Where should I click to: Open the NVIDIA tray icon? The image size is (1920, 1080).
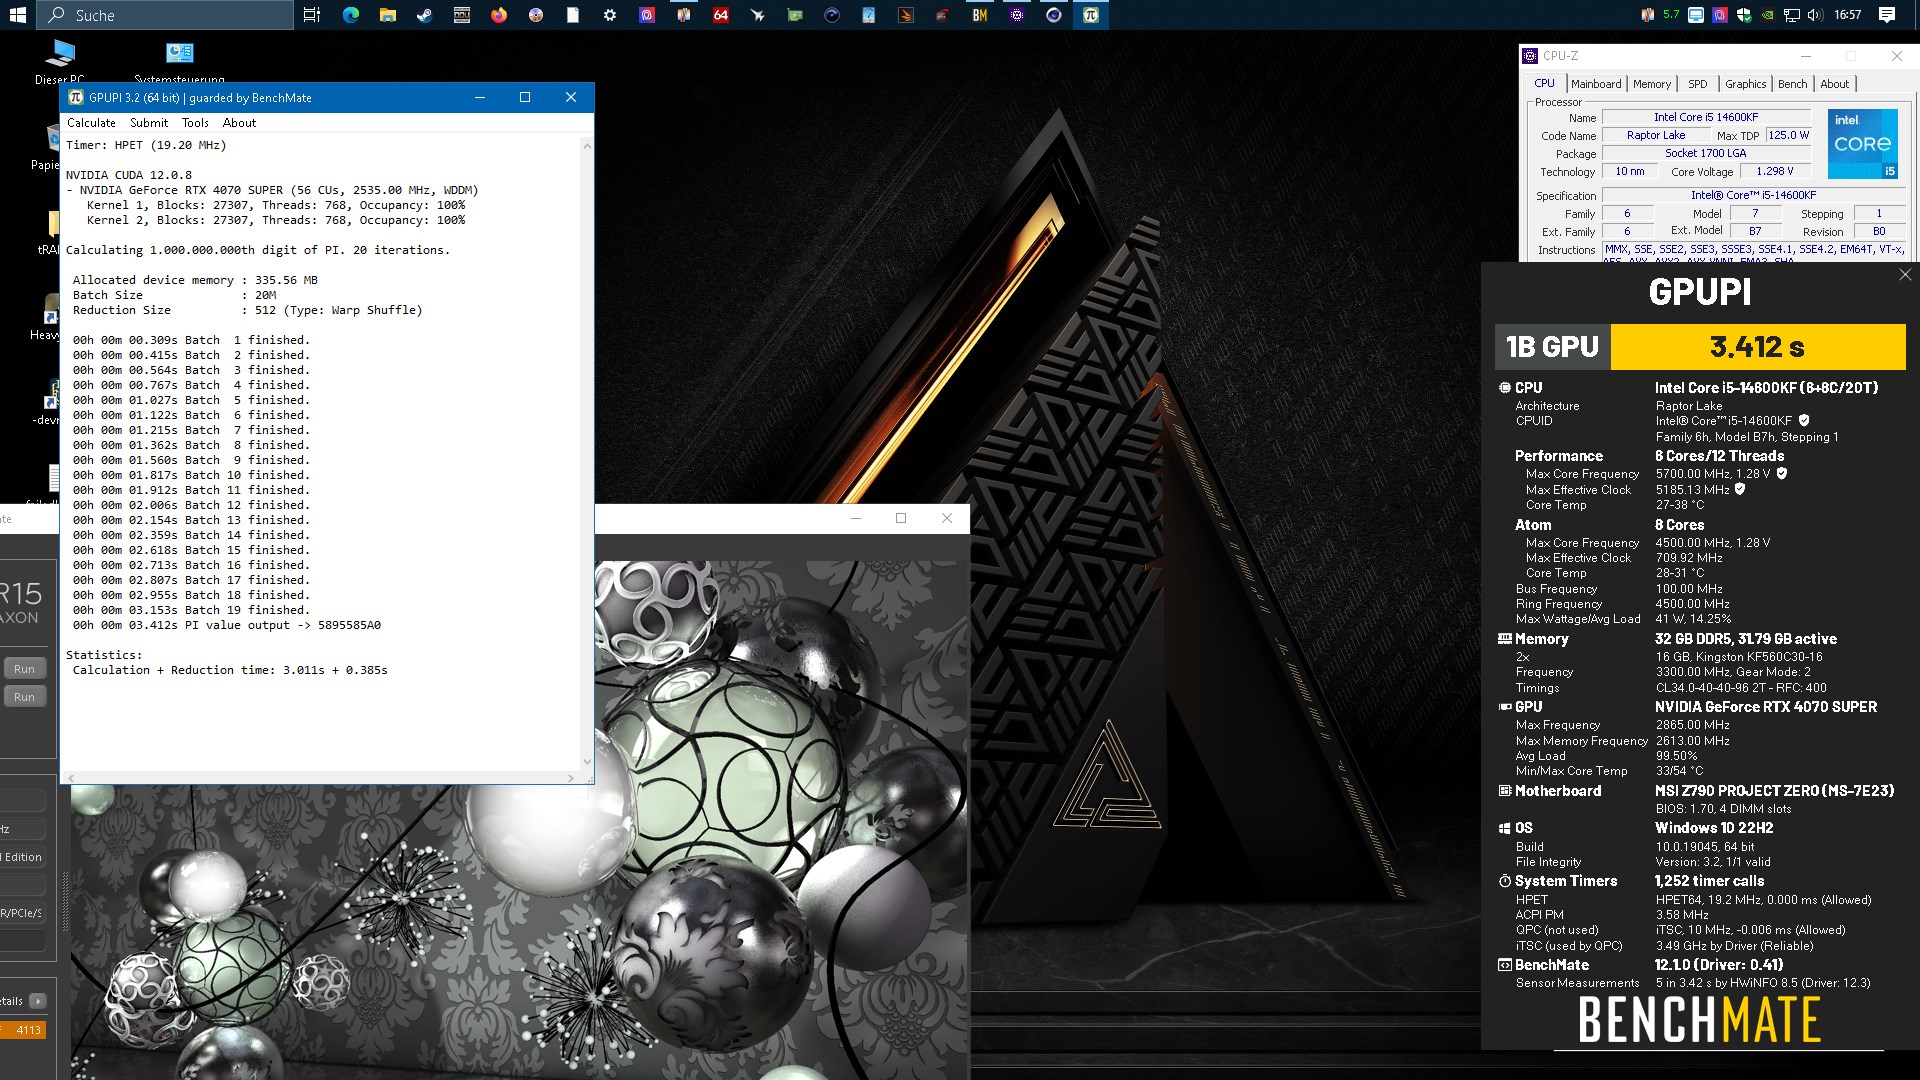(1767, 15)
